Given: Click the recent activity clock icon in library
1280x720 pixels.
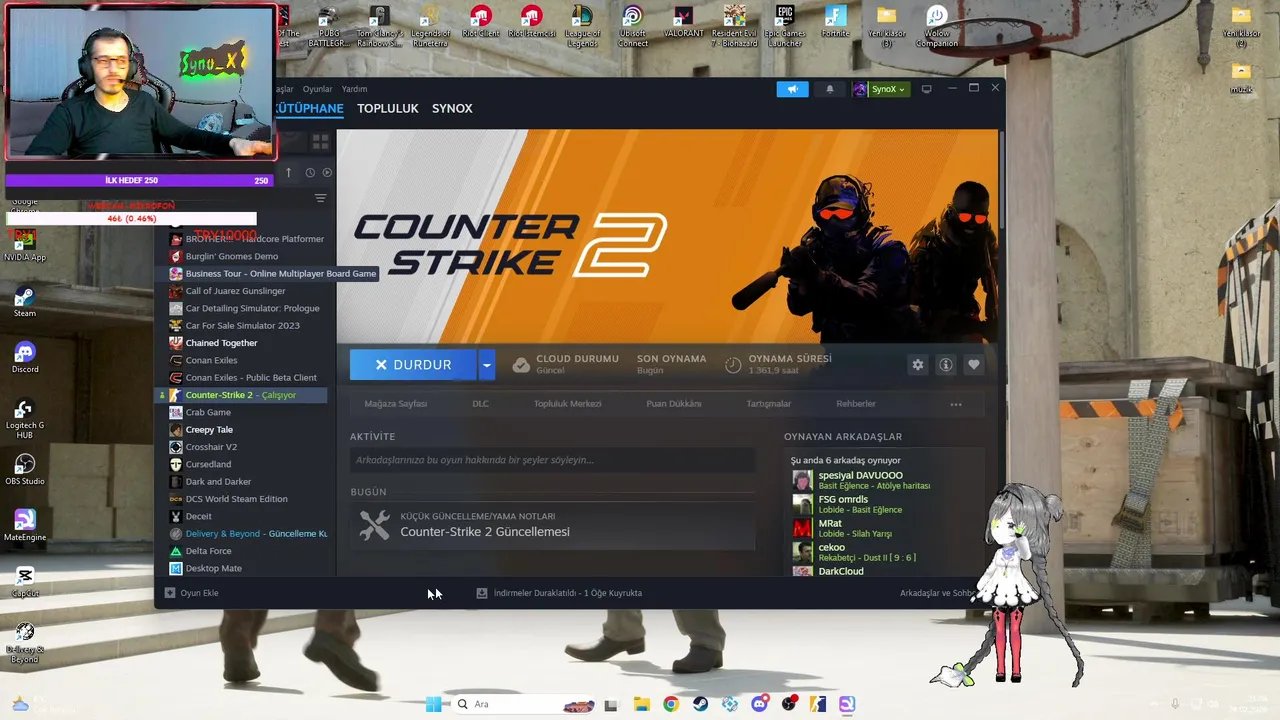Looking at the screenshot, I should click(x=310, y=173).
